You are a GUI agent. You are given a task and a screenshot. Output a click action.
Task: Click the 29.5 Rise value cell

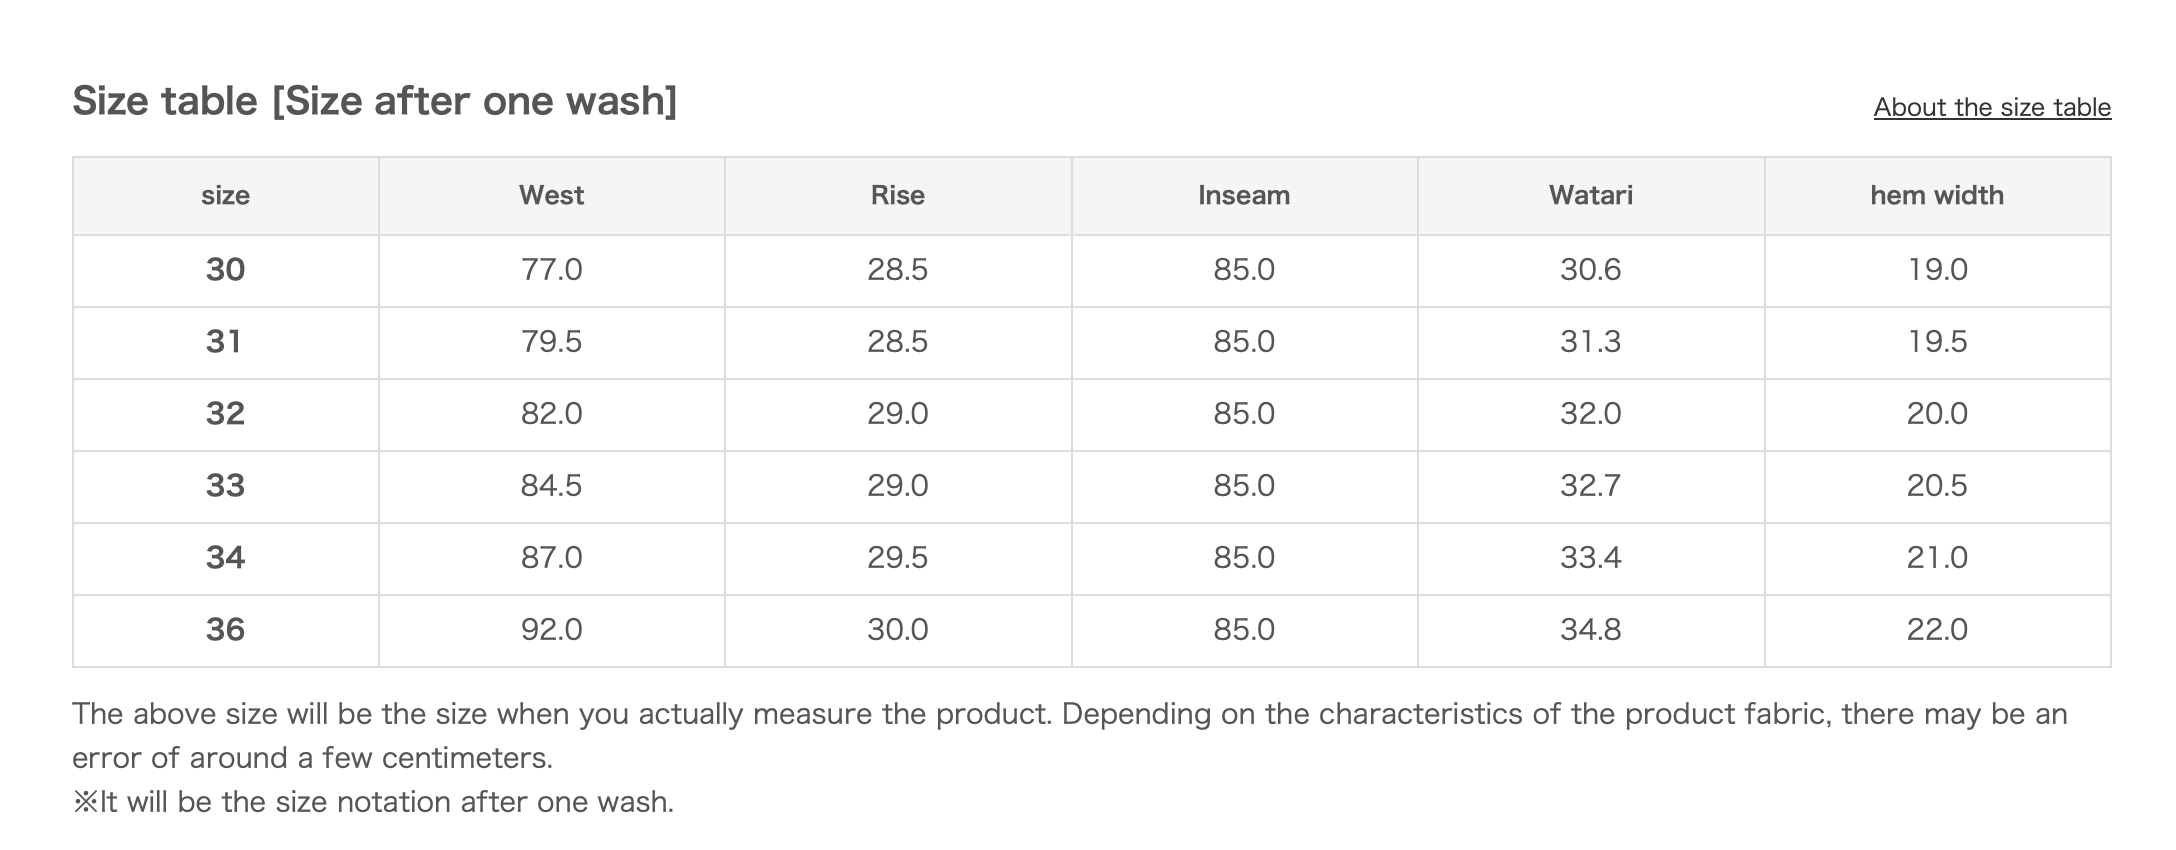[897, 558]
